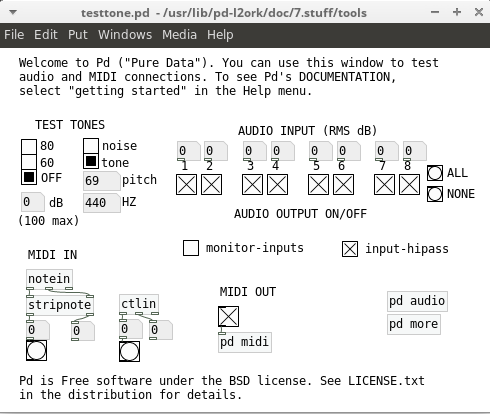The image size is (490, 414).
Task: Click the (100 max) text
Action: click(49, 221)
